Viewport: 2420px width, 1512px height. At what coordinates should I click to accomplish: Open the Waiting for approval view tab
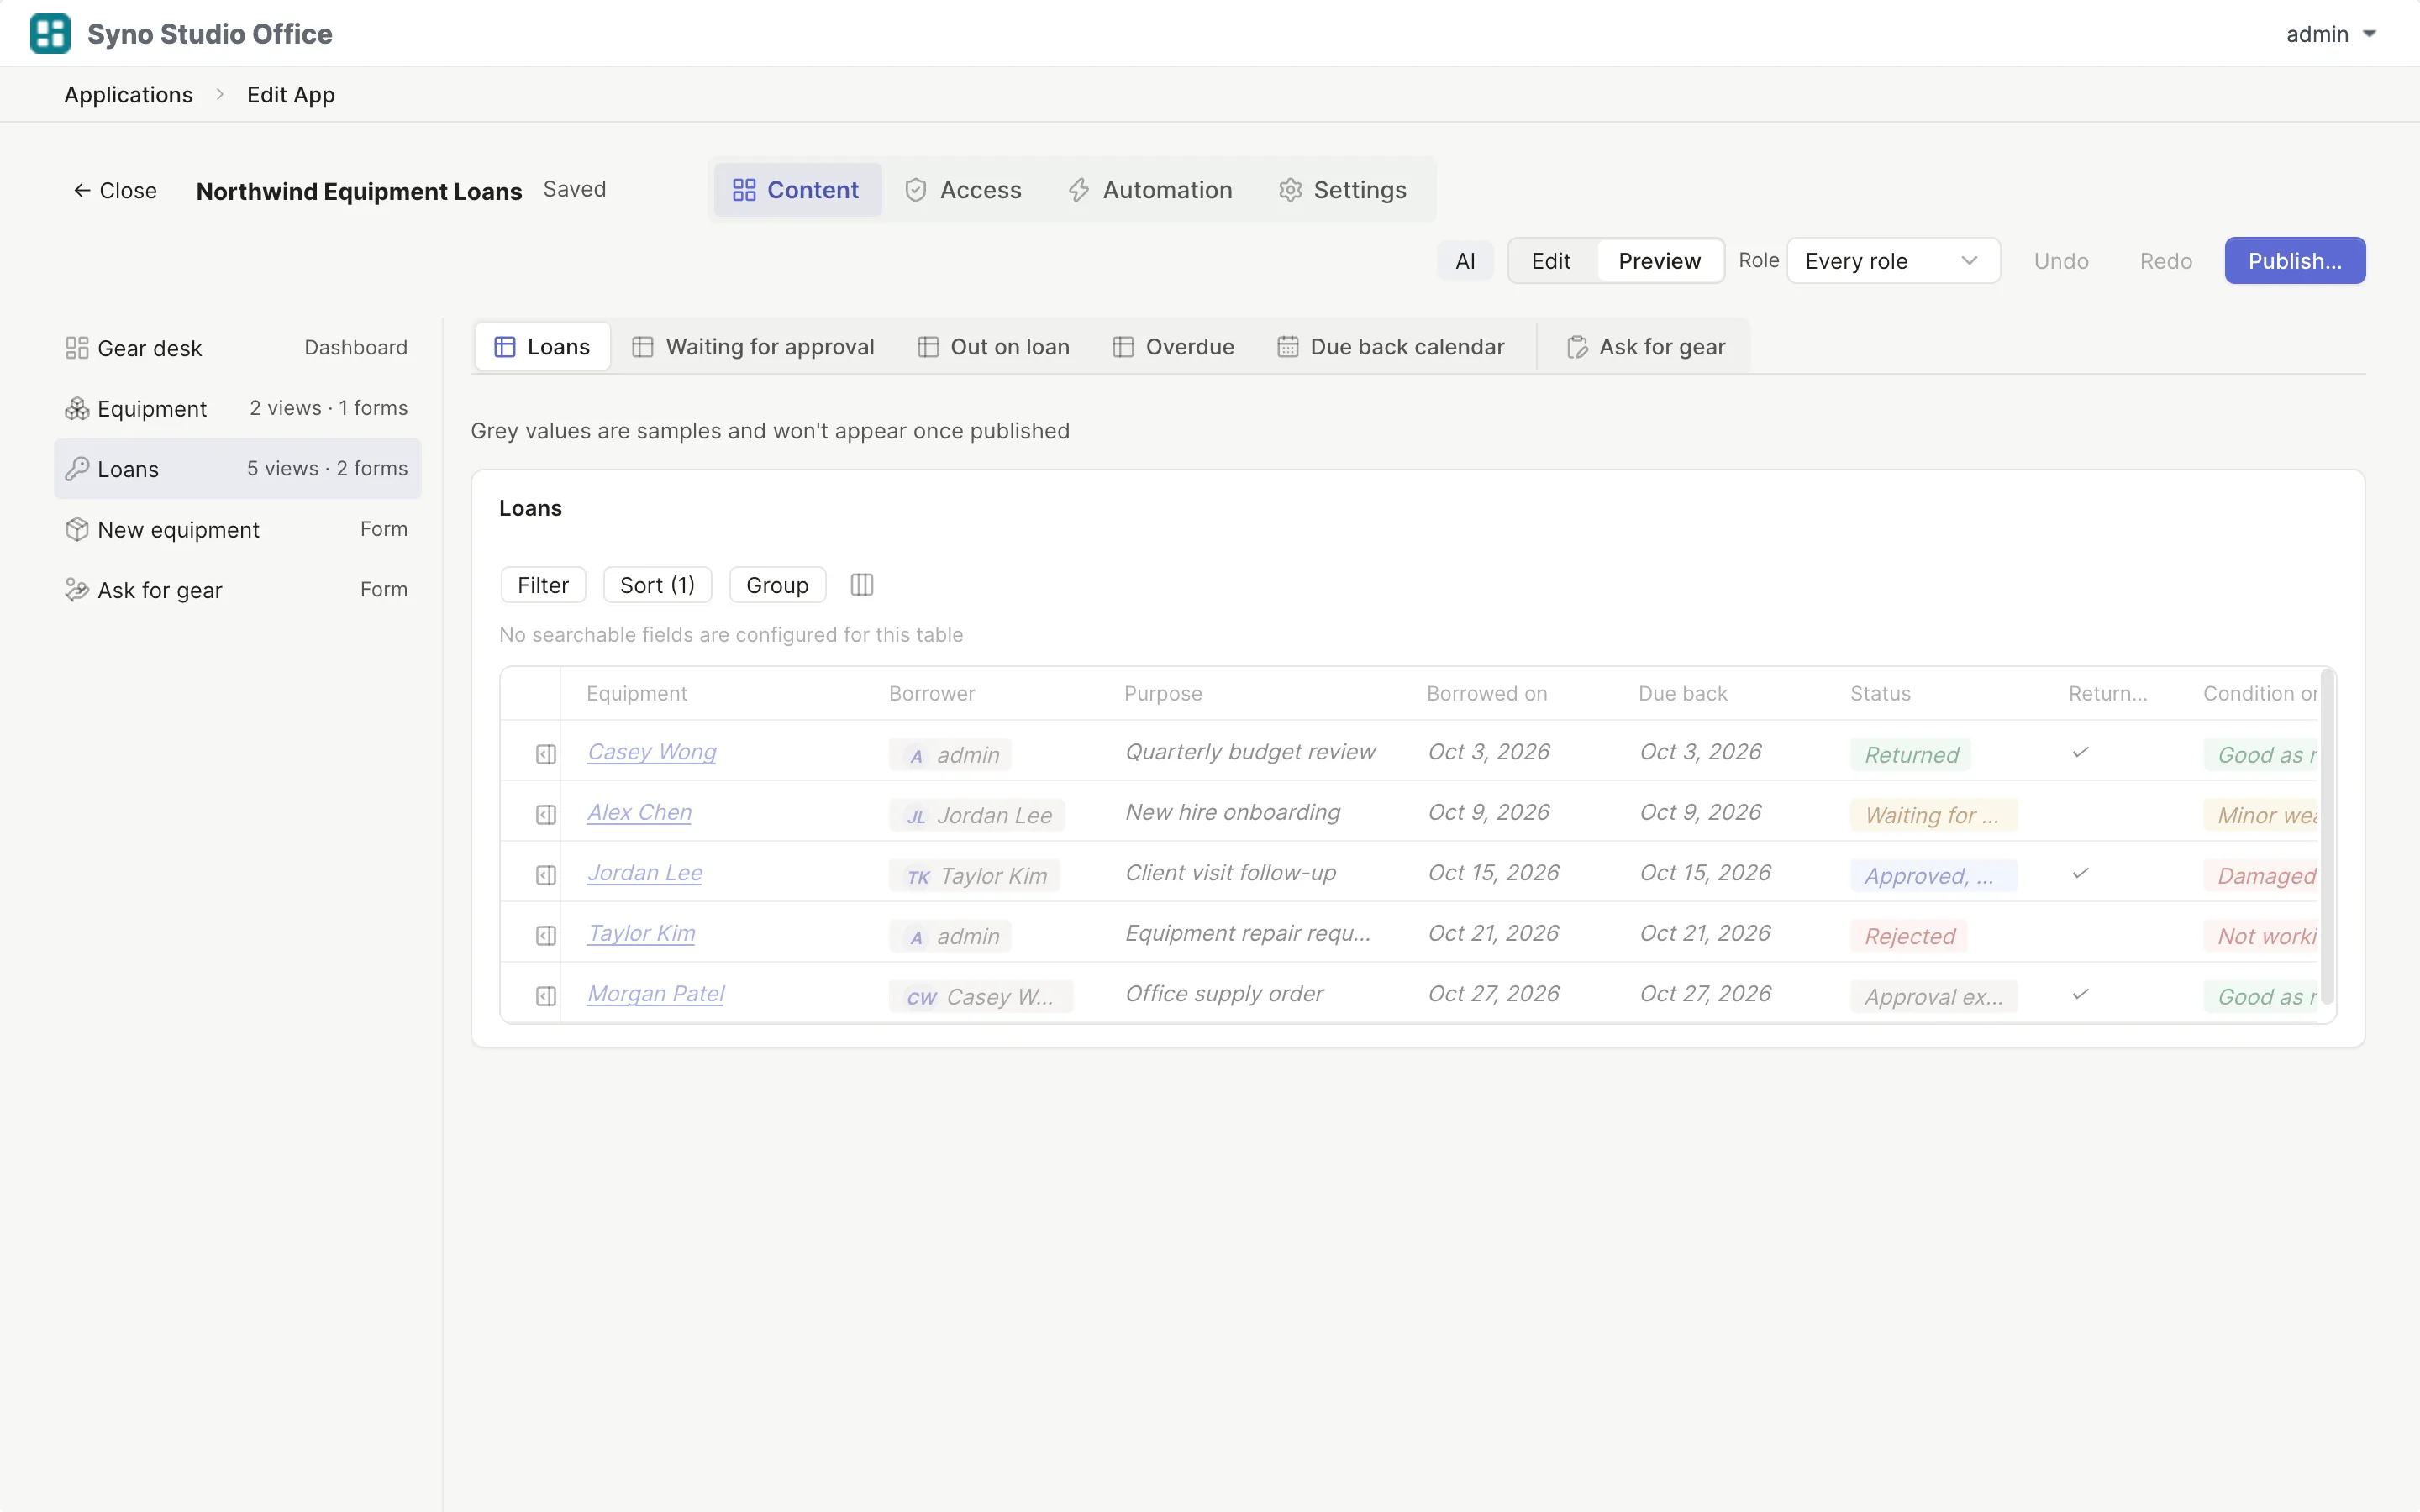(753, 347)
